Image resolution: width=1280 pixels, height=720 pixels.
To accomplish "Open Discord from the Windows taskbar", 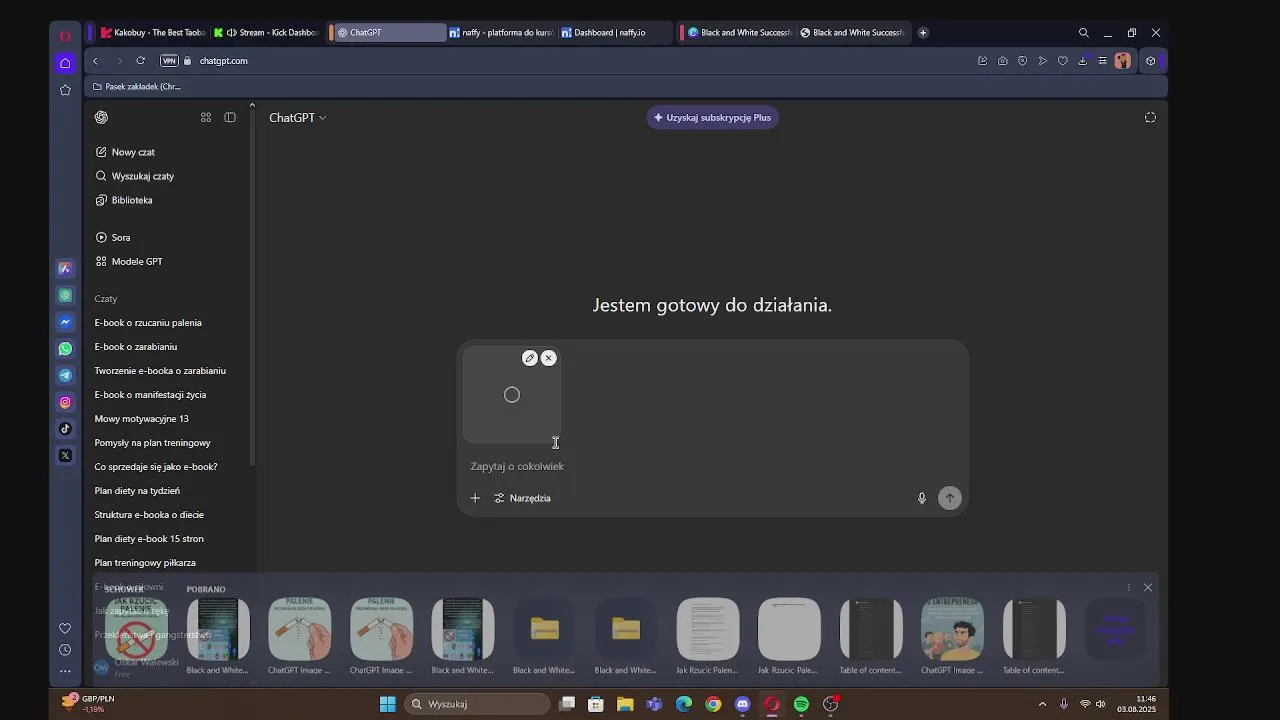I will [742, 705].
